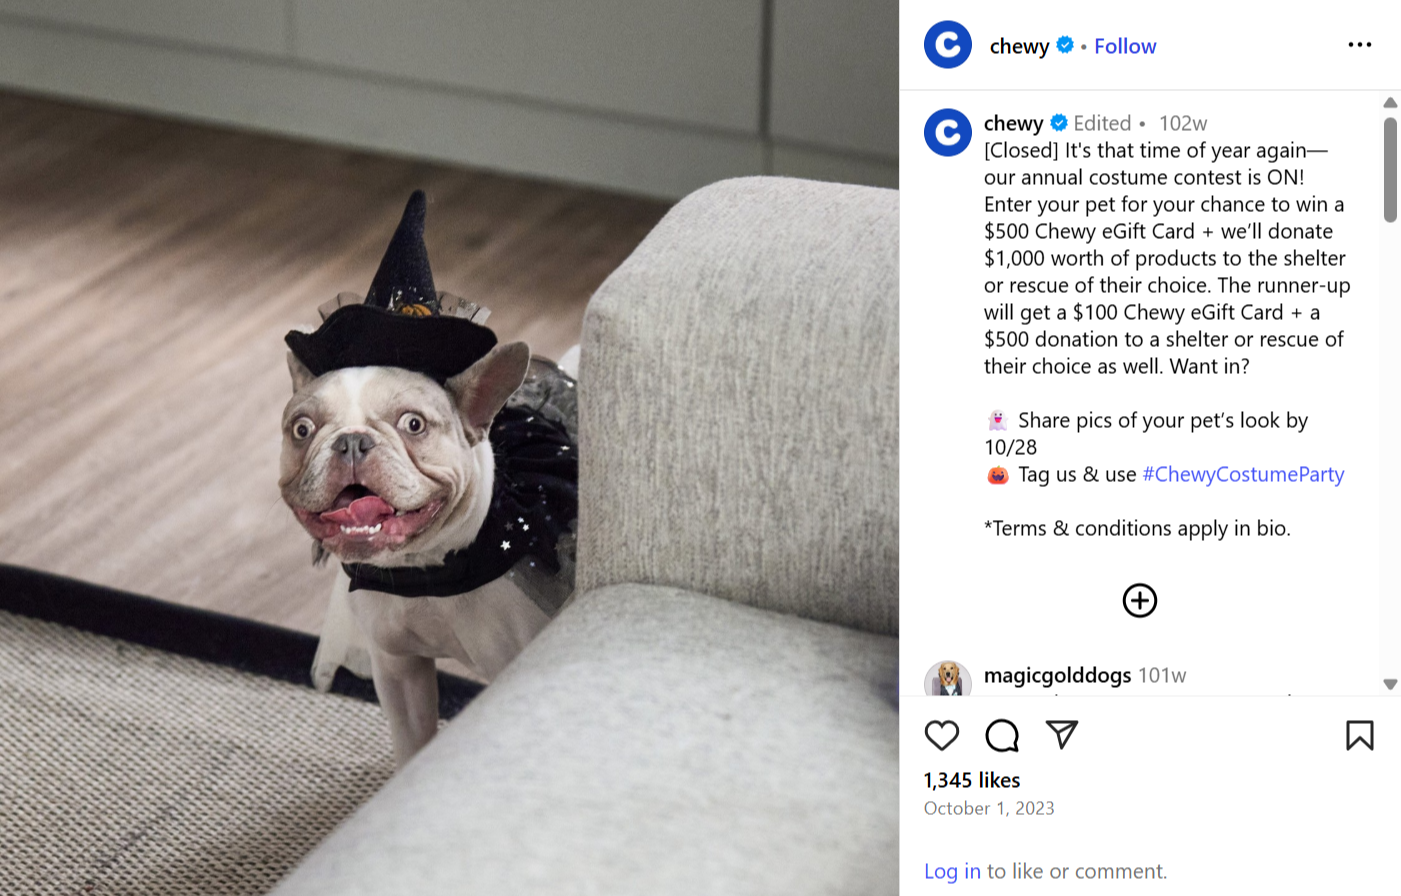Viewport: 1401px width, 896px height.
Task: Click Chewy avatar beside the caption
Action: pyautogui.click(x=948, y=133)
